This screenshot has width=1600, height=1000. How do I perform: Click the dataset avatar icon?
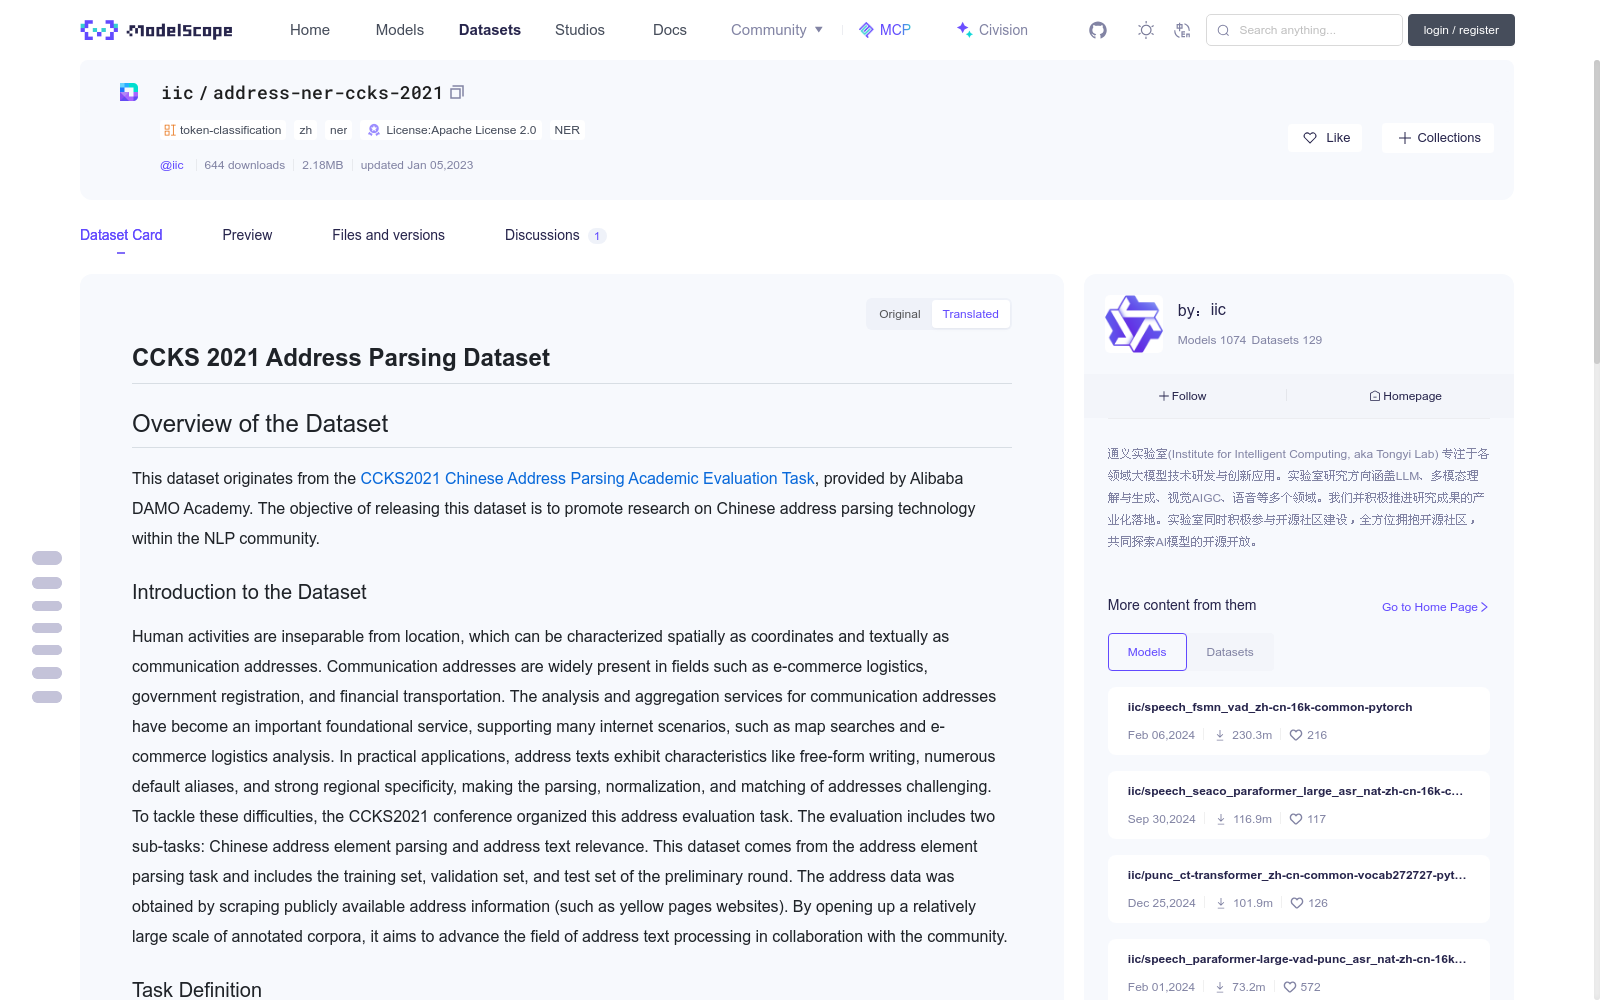[x=129, y=92]
